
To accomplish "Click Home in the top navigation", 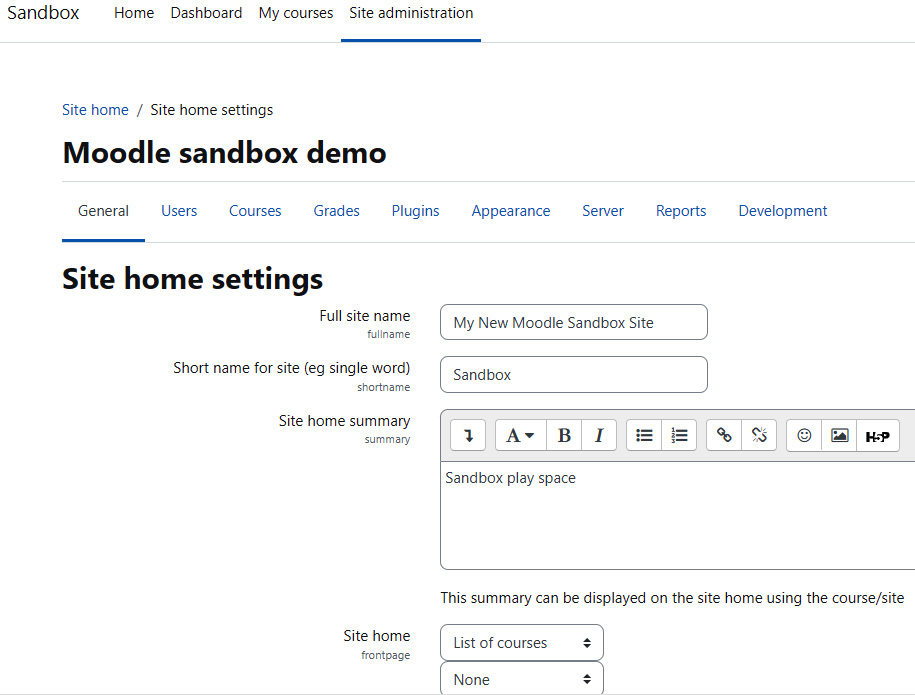I will pyautogui.click(x=134, y=13).
